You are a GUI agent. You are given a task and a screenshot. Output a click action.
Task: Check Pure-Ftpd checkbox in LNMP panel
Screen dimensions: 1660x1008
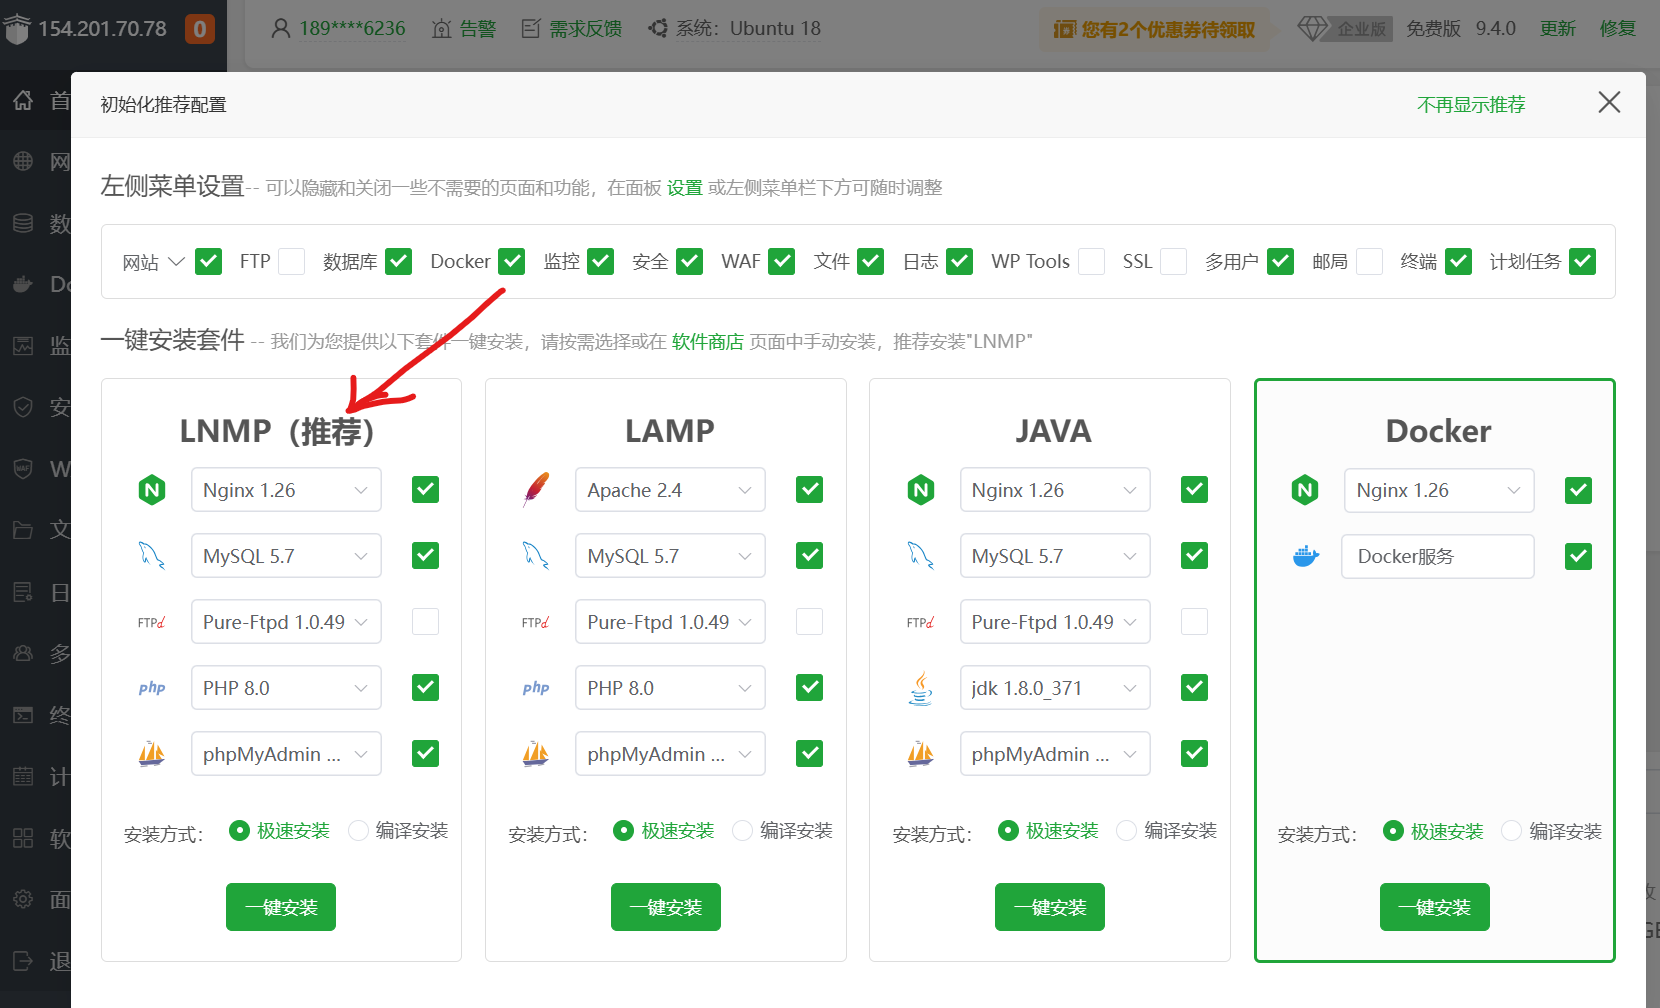[426, 622]
